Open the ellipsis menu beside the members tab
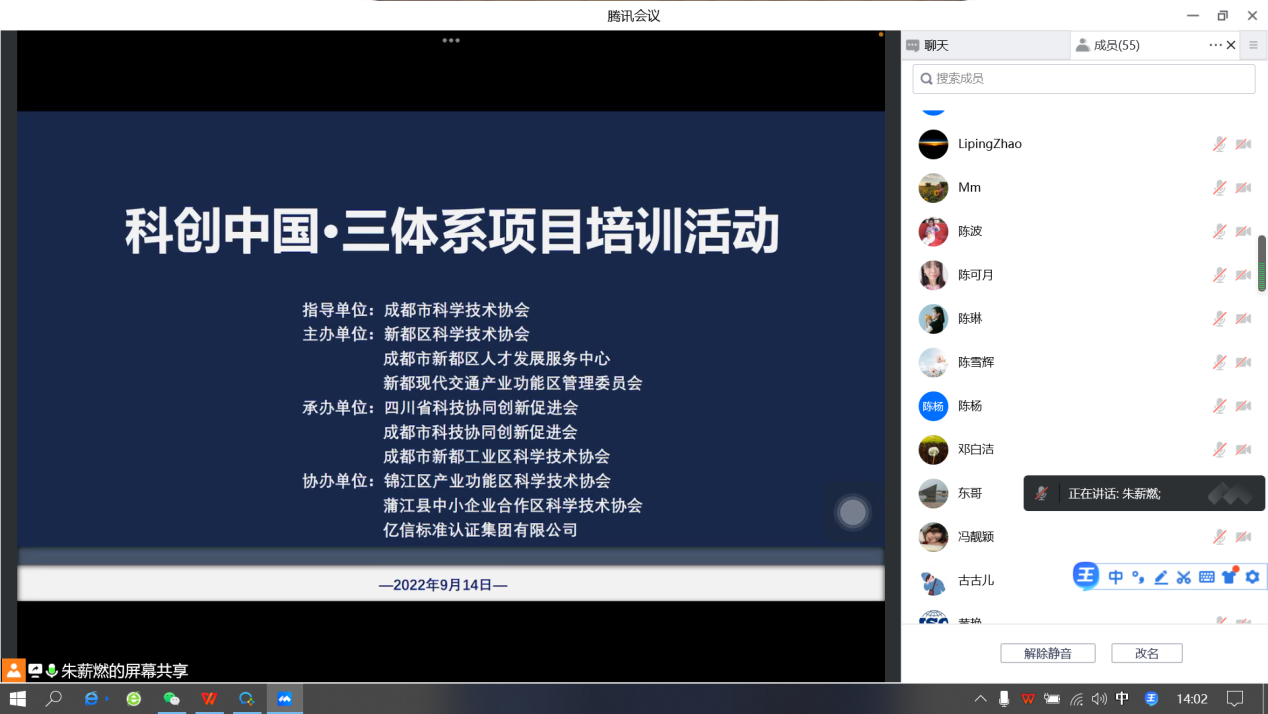 click(x=1214, y=45)
